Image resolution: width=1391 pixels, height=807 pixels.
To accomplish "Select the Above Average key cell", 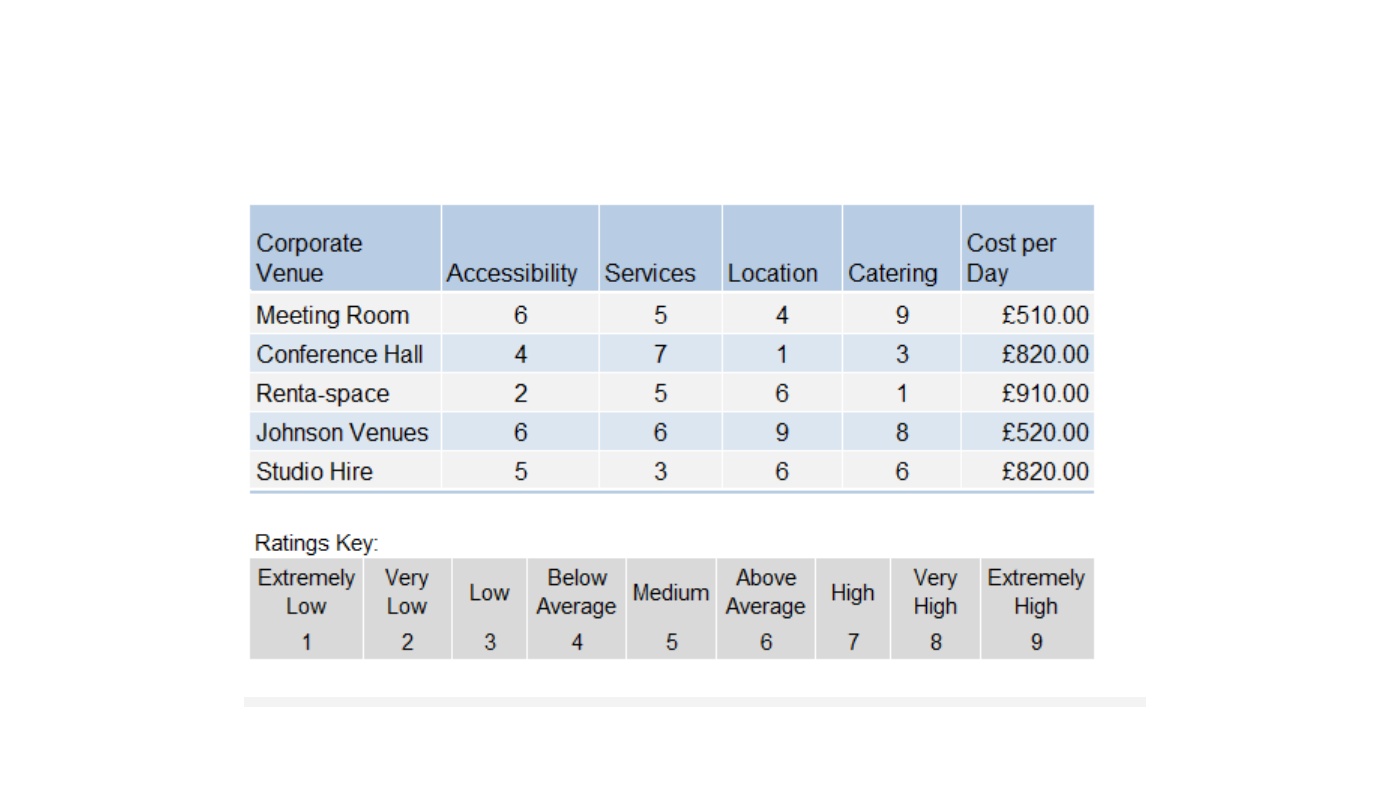I will (x=765, y=608).
